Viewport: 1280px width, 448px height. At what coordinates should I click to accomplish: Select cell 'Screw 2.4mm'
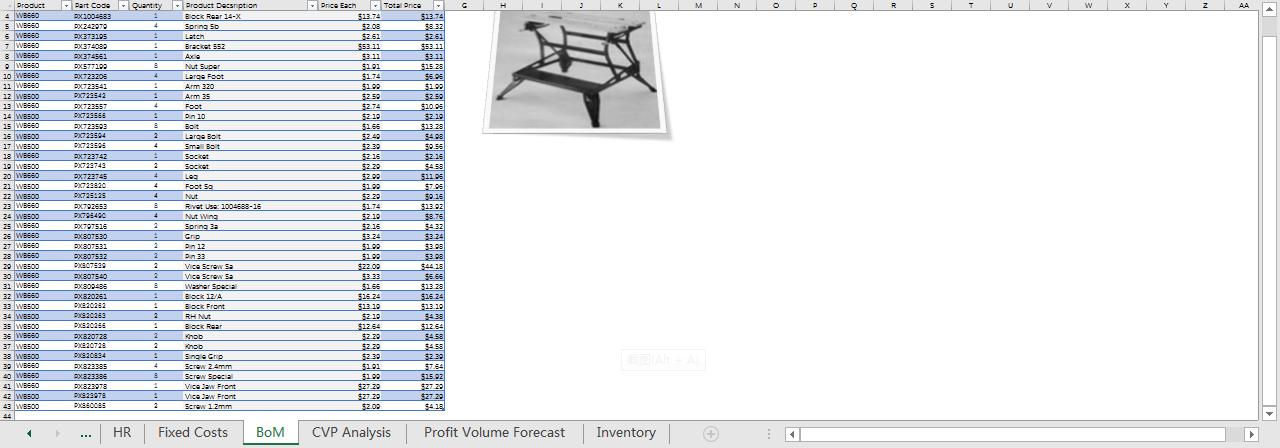[250, 366]
